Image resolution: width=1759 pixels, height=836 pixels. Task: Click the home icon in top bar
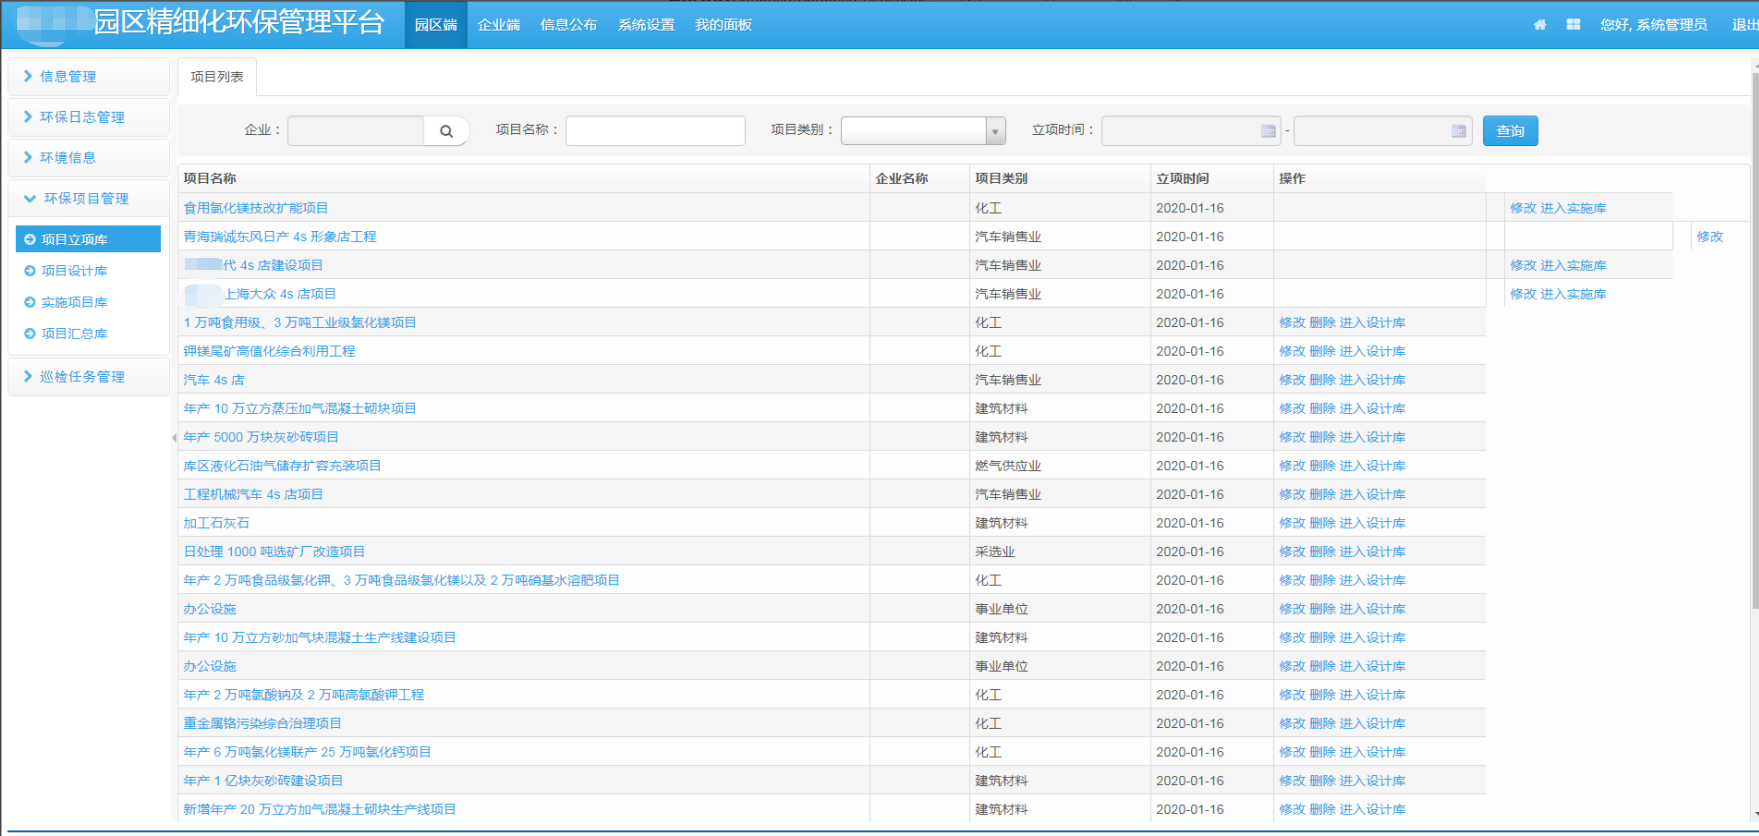pyautogui.click(x=1539, y=25)
